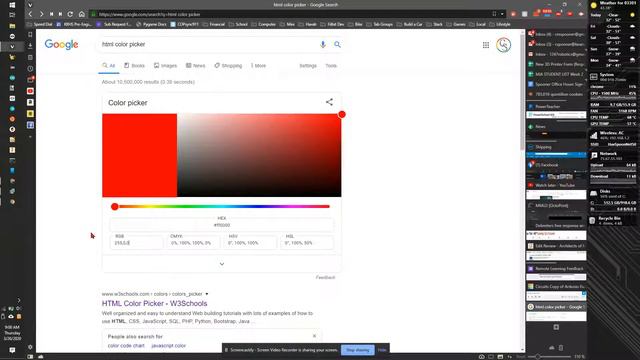Click the Rewind navigation icon in the toolbar
This screenshot has height=360, width=640.
coord(51,14)
